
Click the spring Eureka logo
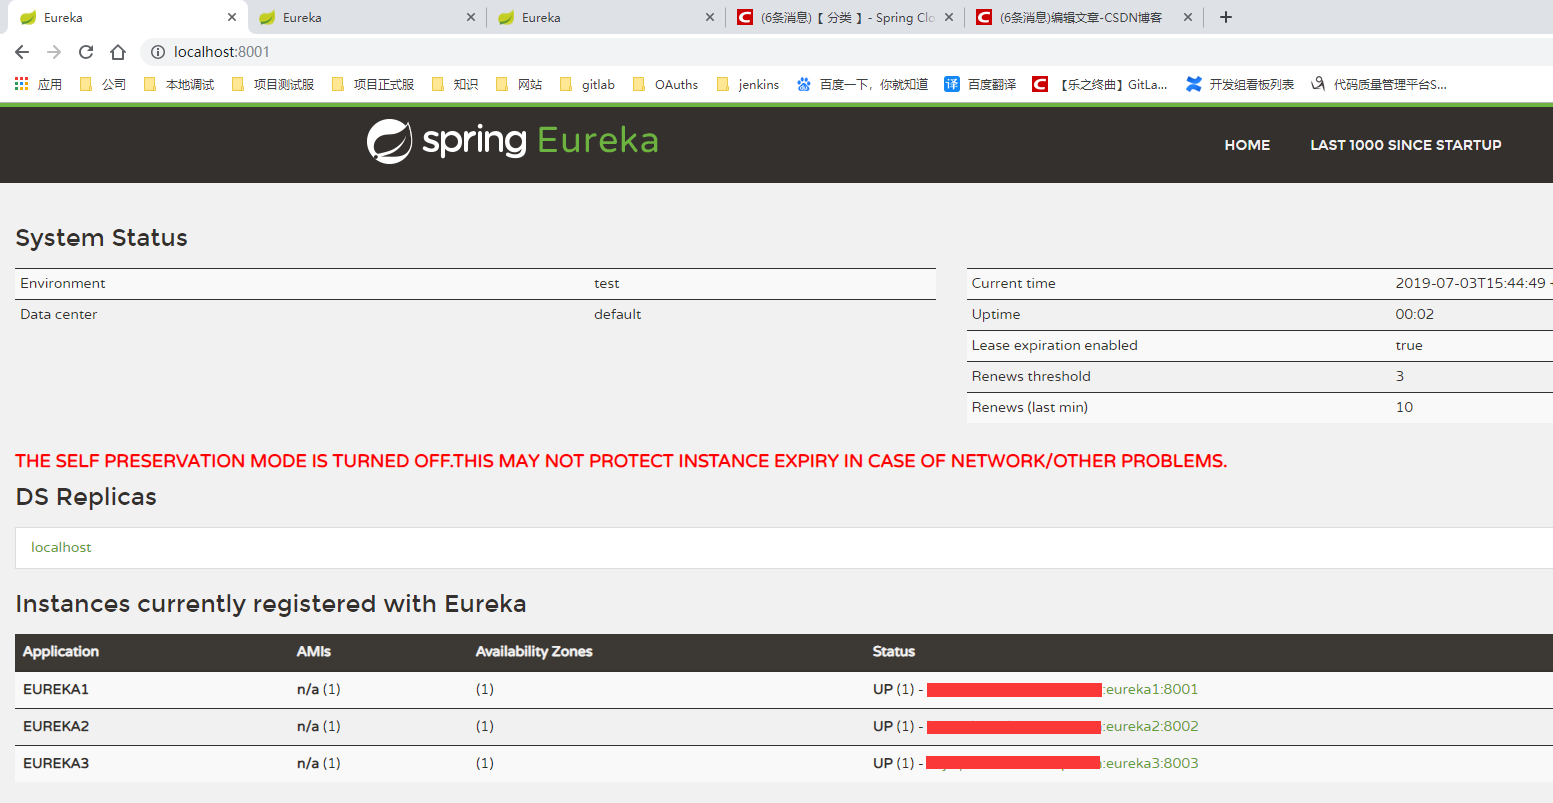tap(512, 141)
